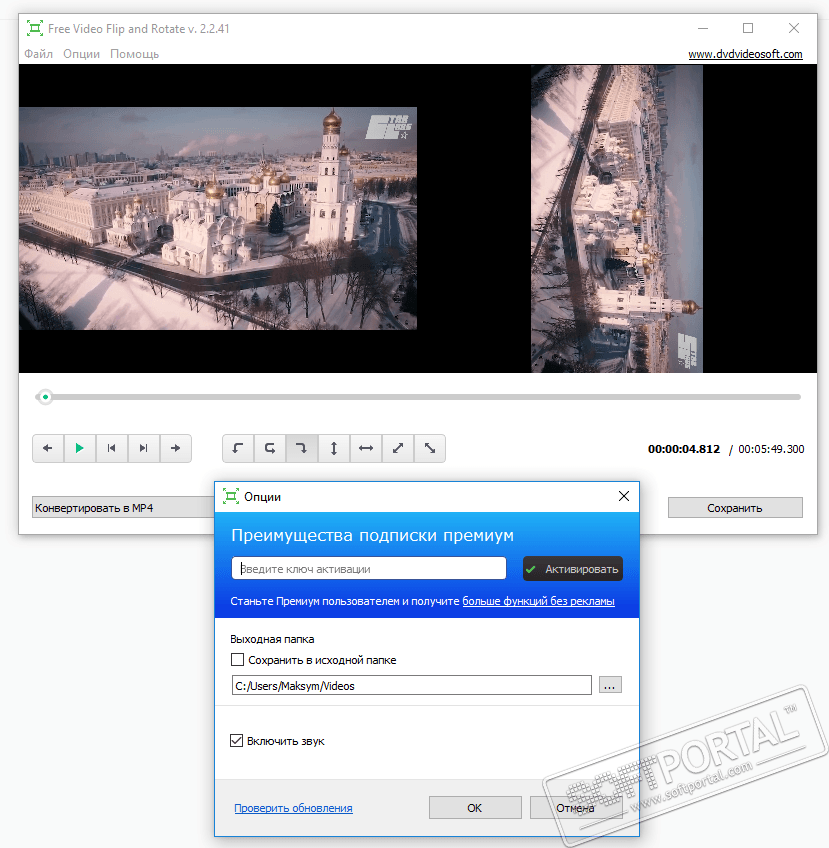Jump to previous frame marker button
This screenshot has width=829, height=848.
coord(111,448)
